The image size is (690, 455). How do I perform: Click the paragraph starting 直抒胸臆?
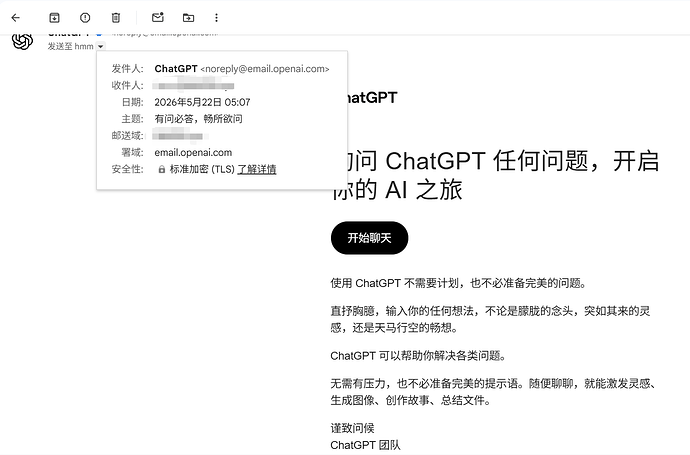coord(490,319)
